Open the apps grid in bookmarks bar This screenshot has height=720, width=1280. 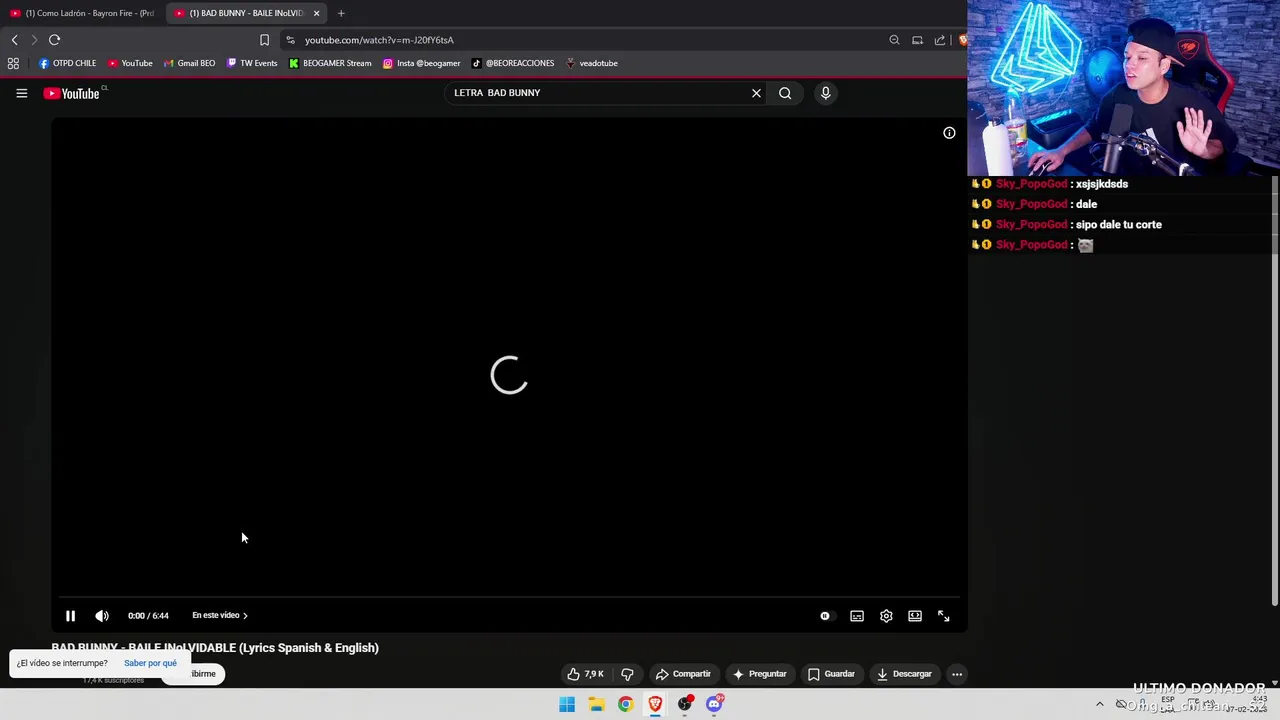(13, 63)
